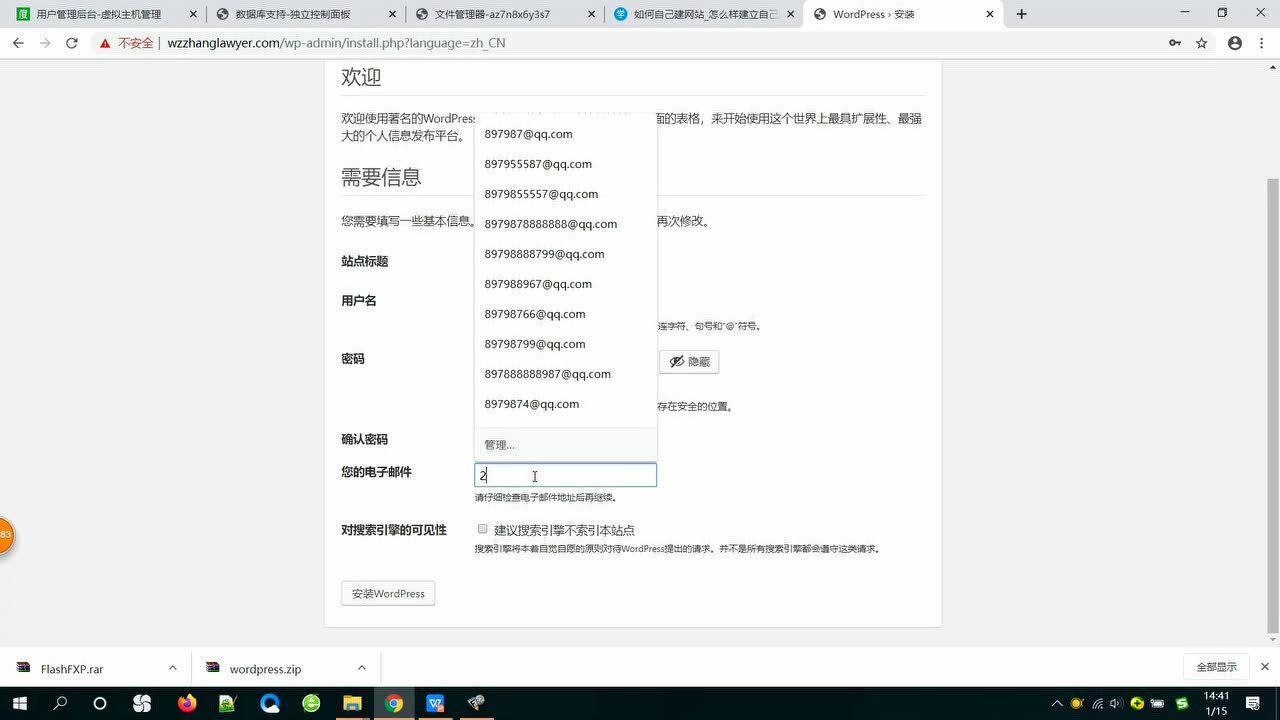Close the downloads bar

pyautogui.click(x=1264, y=667)
